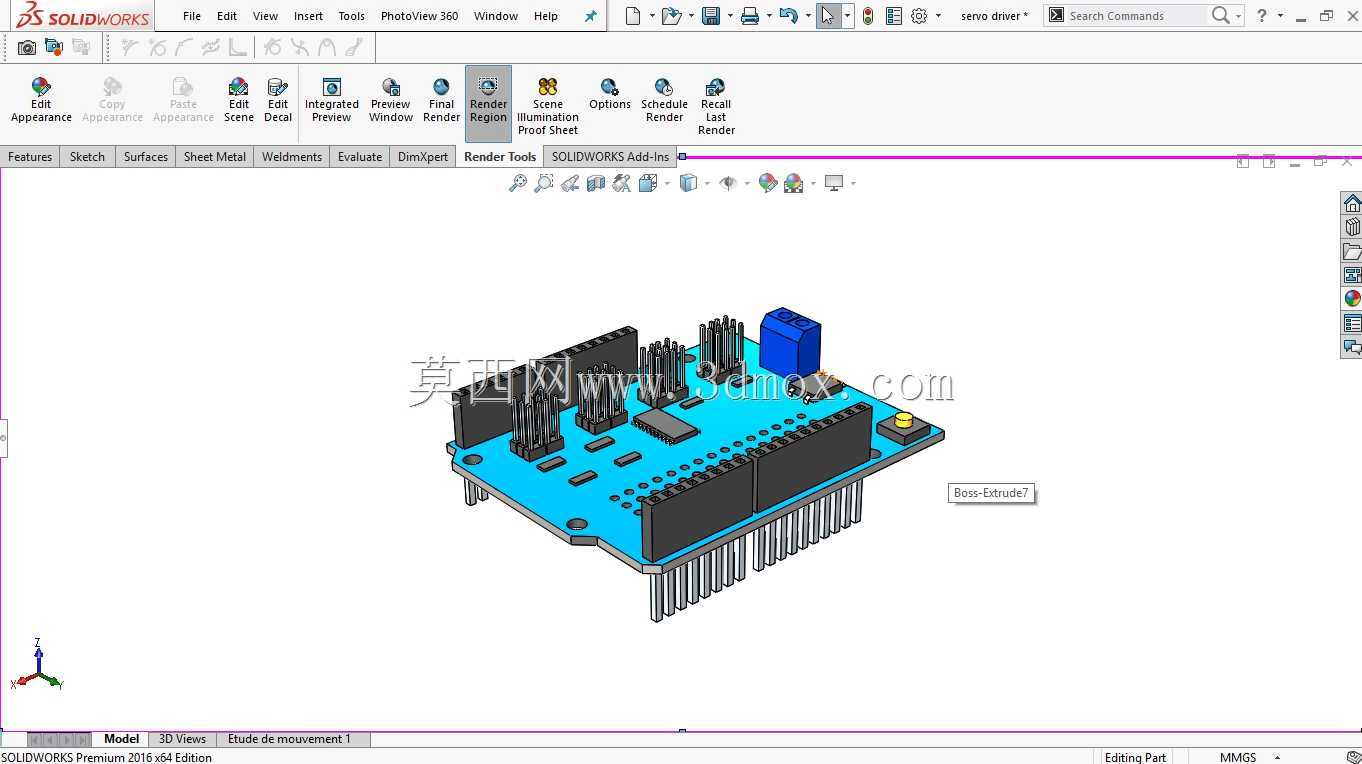The height and width of the screenshot is (764, 1362).
Task: Open the Tools menu
Action: (352, 16)
